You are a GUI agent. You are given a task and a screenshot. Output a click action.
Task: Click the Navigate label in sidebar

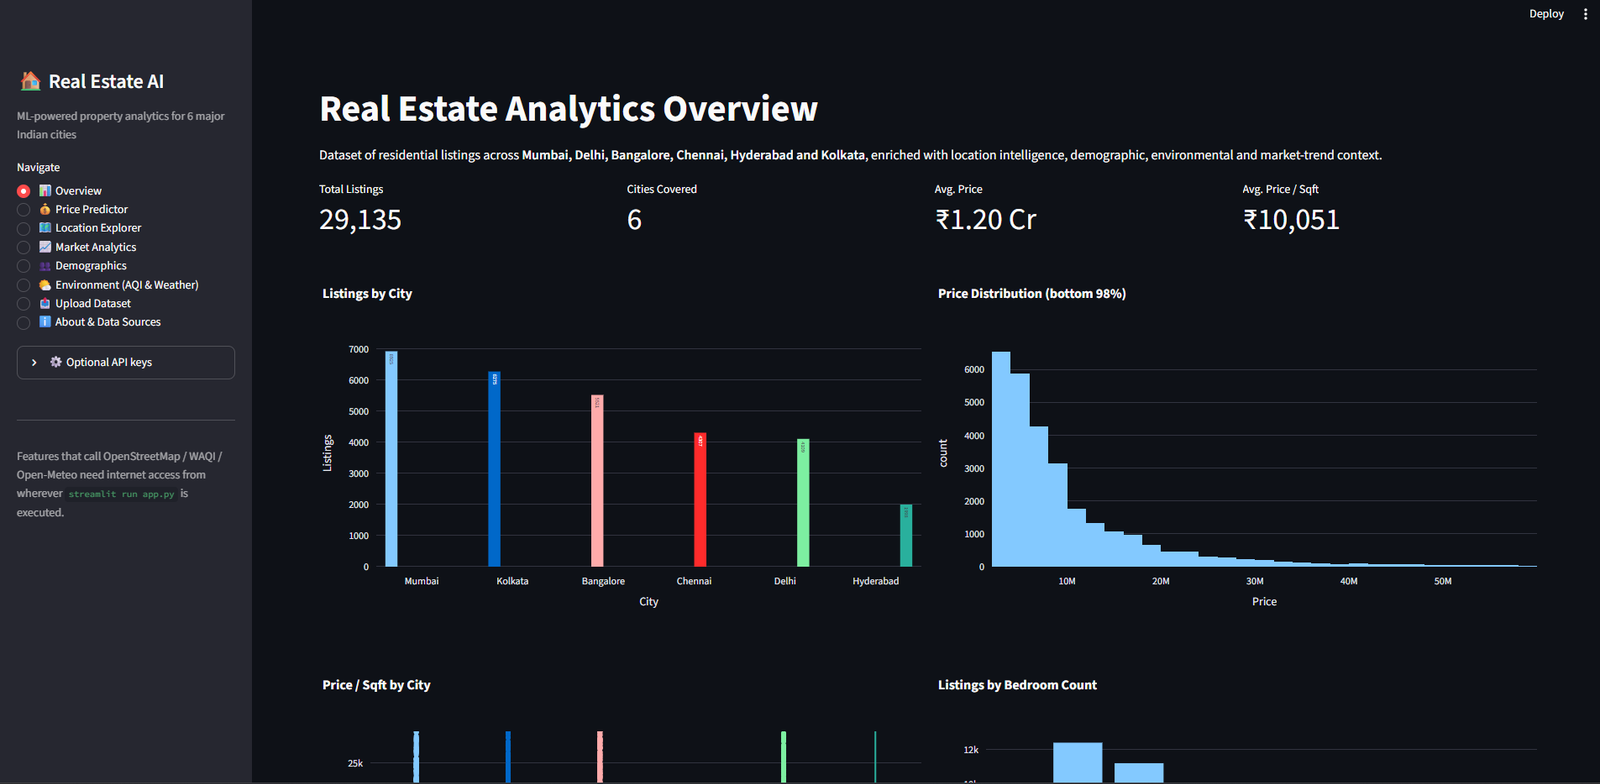[x=38, y=168]
